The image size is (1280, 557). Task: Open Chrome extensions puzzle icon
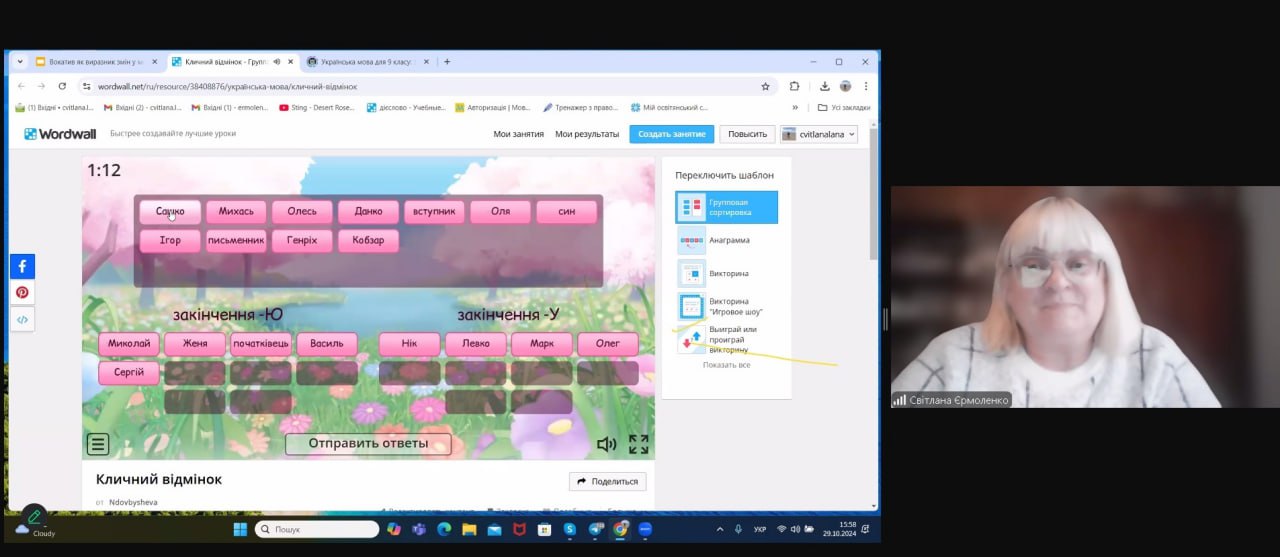[794, 86]
